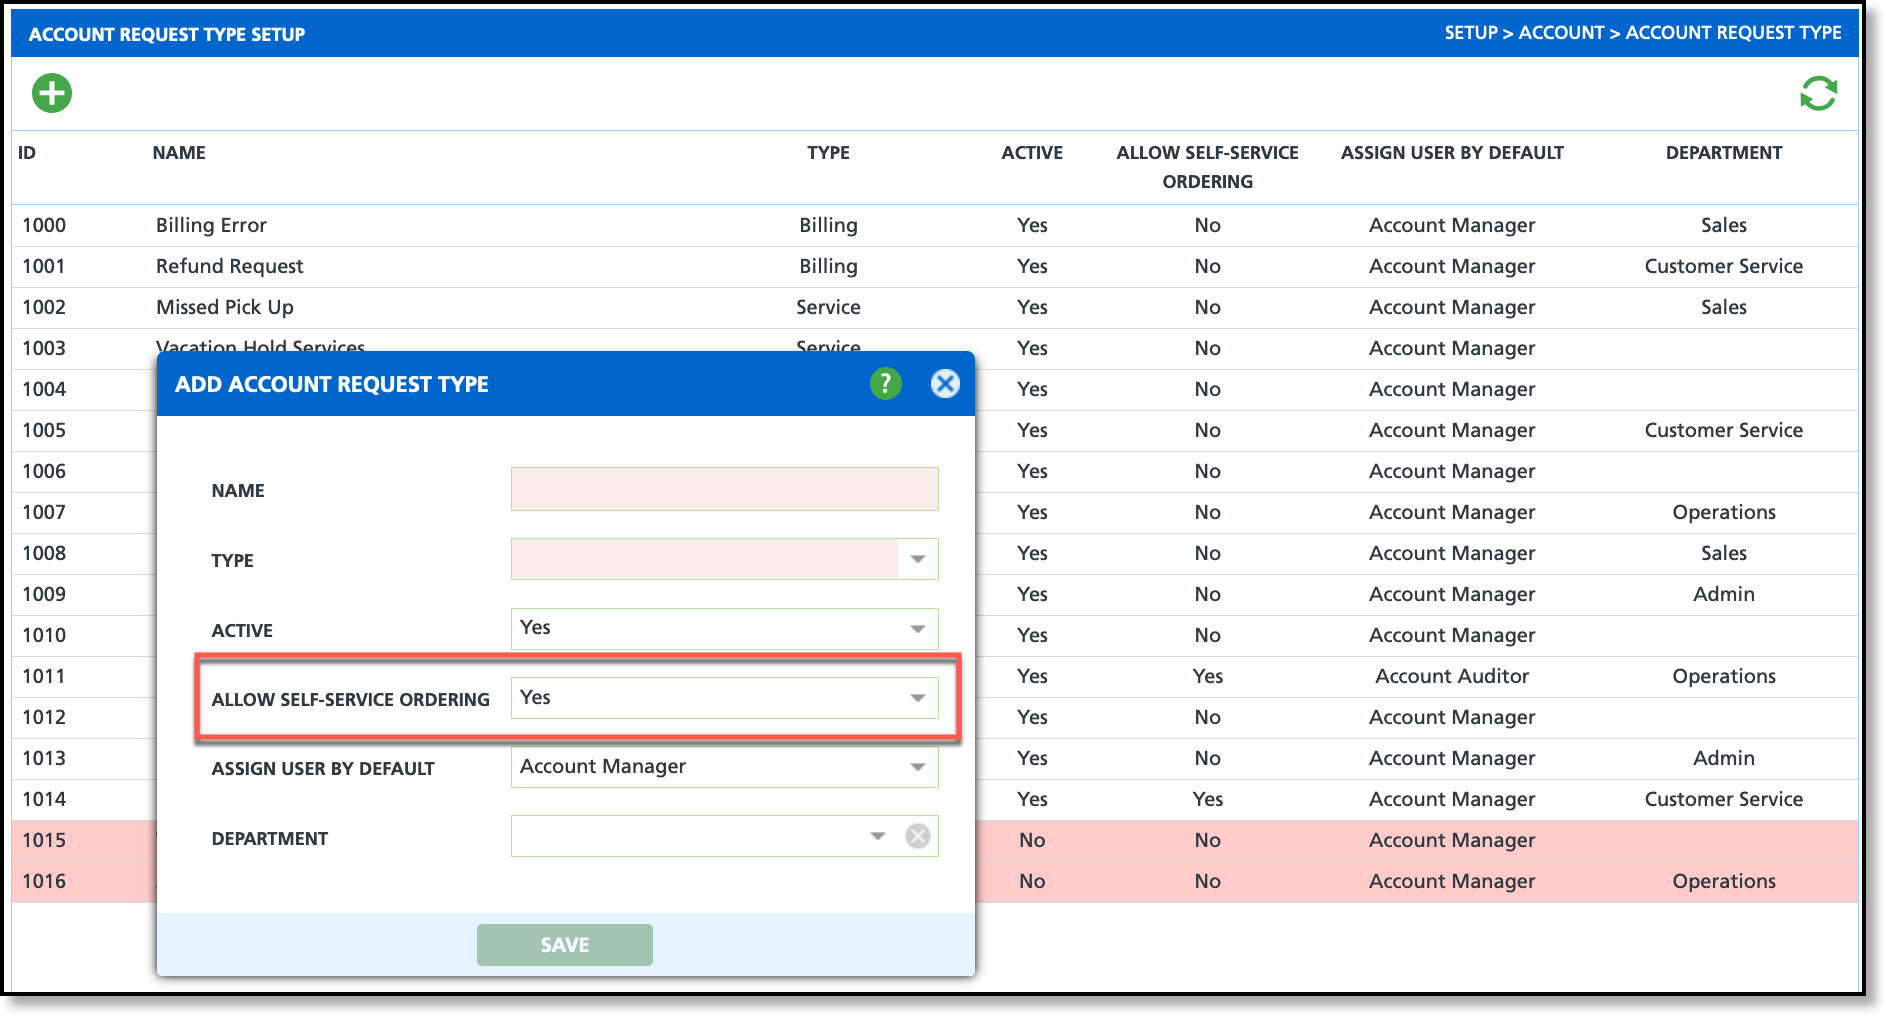The height and width of the screenshot is (1016, 1886).
Task: Click self-service Yes value in row 1014
Action: [1208, 799]
